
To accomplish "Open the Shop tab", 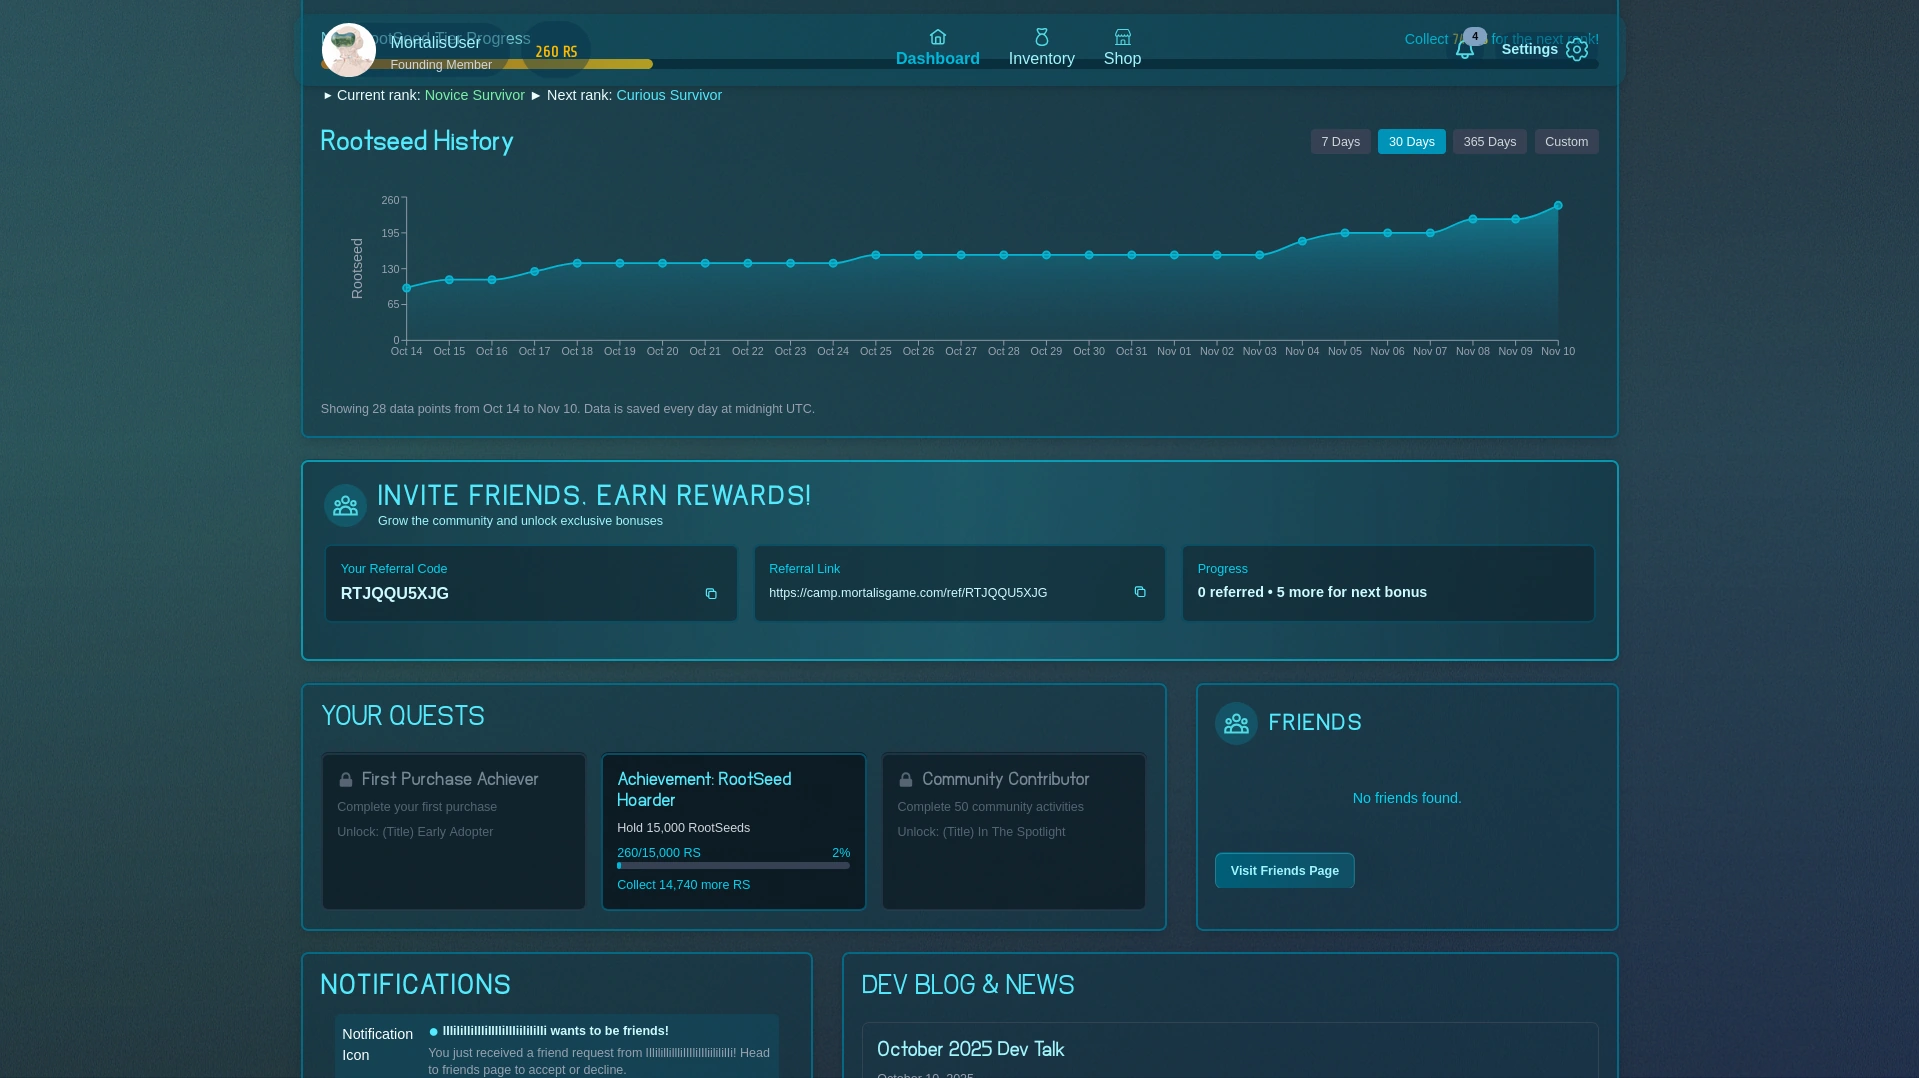I will click(1122, 48).
